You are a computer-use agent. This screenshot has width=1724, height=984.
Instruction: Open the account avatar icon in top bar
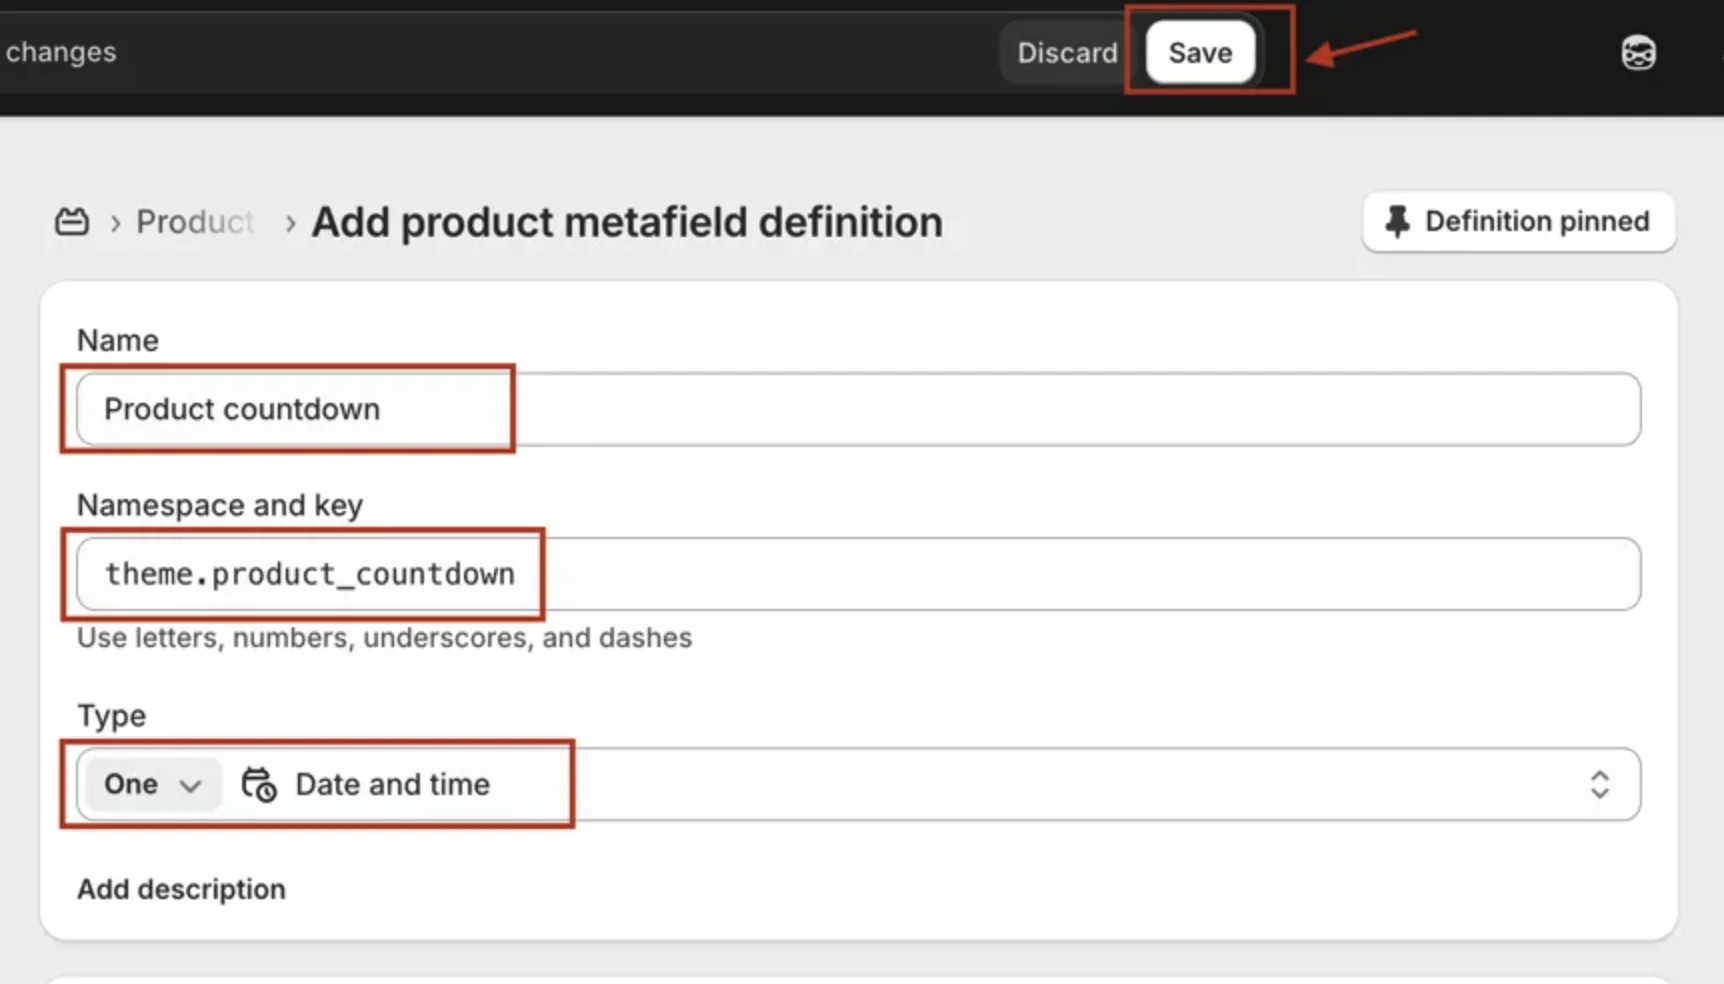tap(1638, 53)
